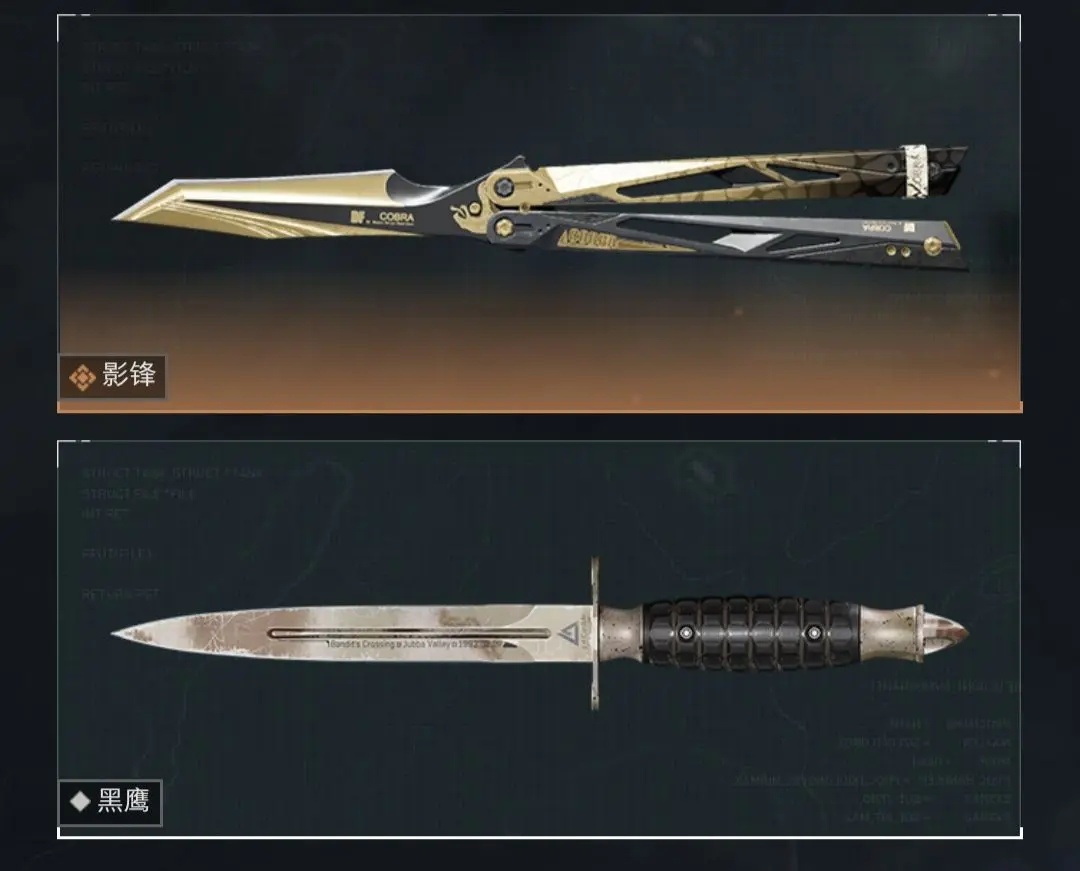This screenshot has height=871, width=1080.
Task: Open the 影锋 butterfly knife skin card
Action: click(539, 213)
